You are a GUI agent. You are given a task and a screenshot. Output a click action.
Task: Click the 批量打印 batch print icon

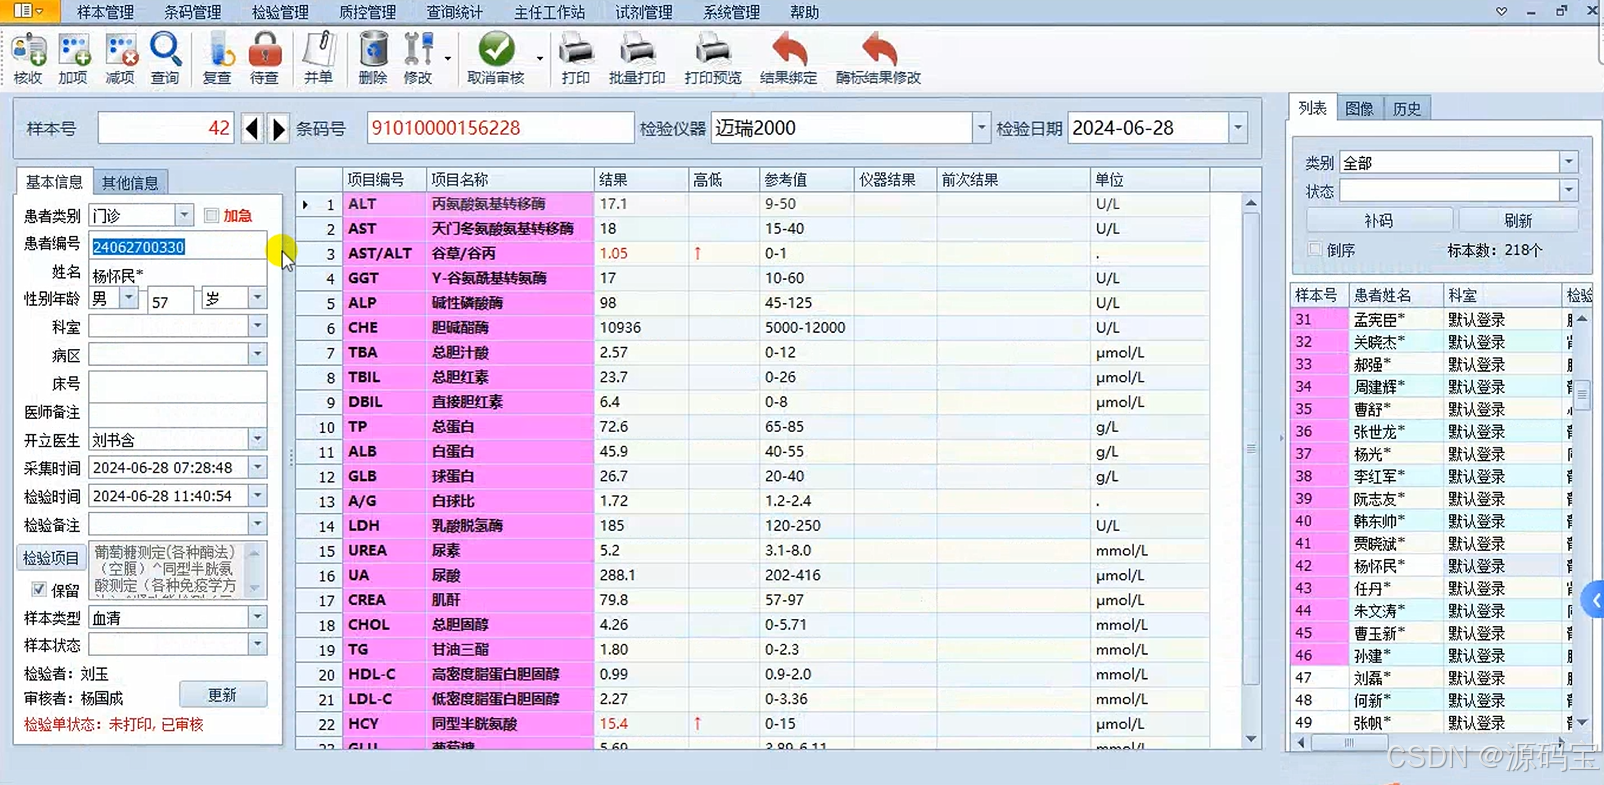point(637,58)
